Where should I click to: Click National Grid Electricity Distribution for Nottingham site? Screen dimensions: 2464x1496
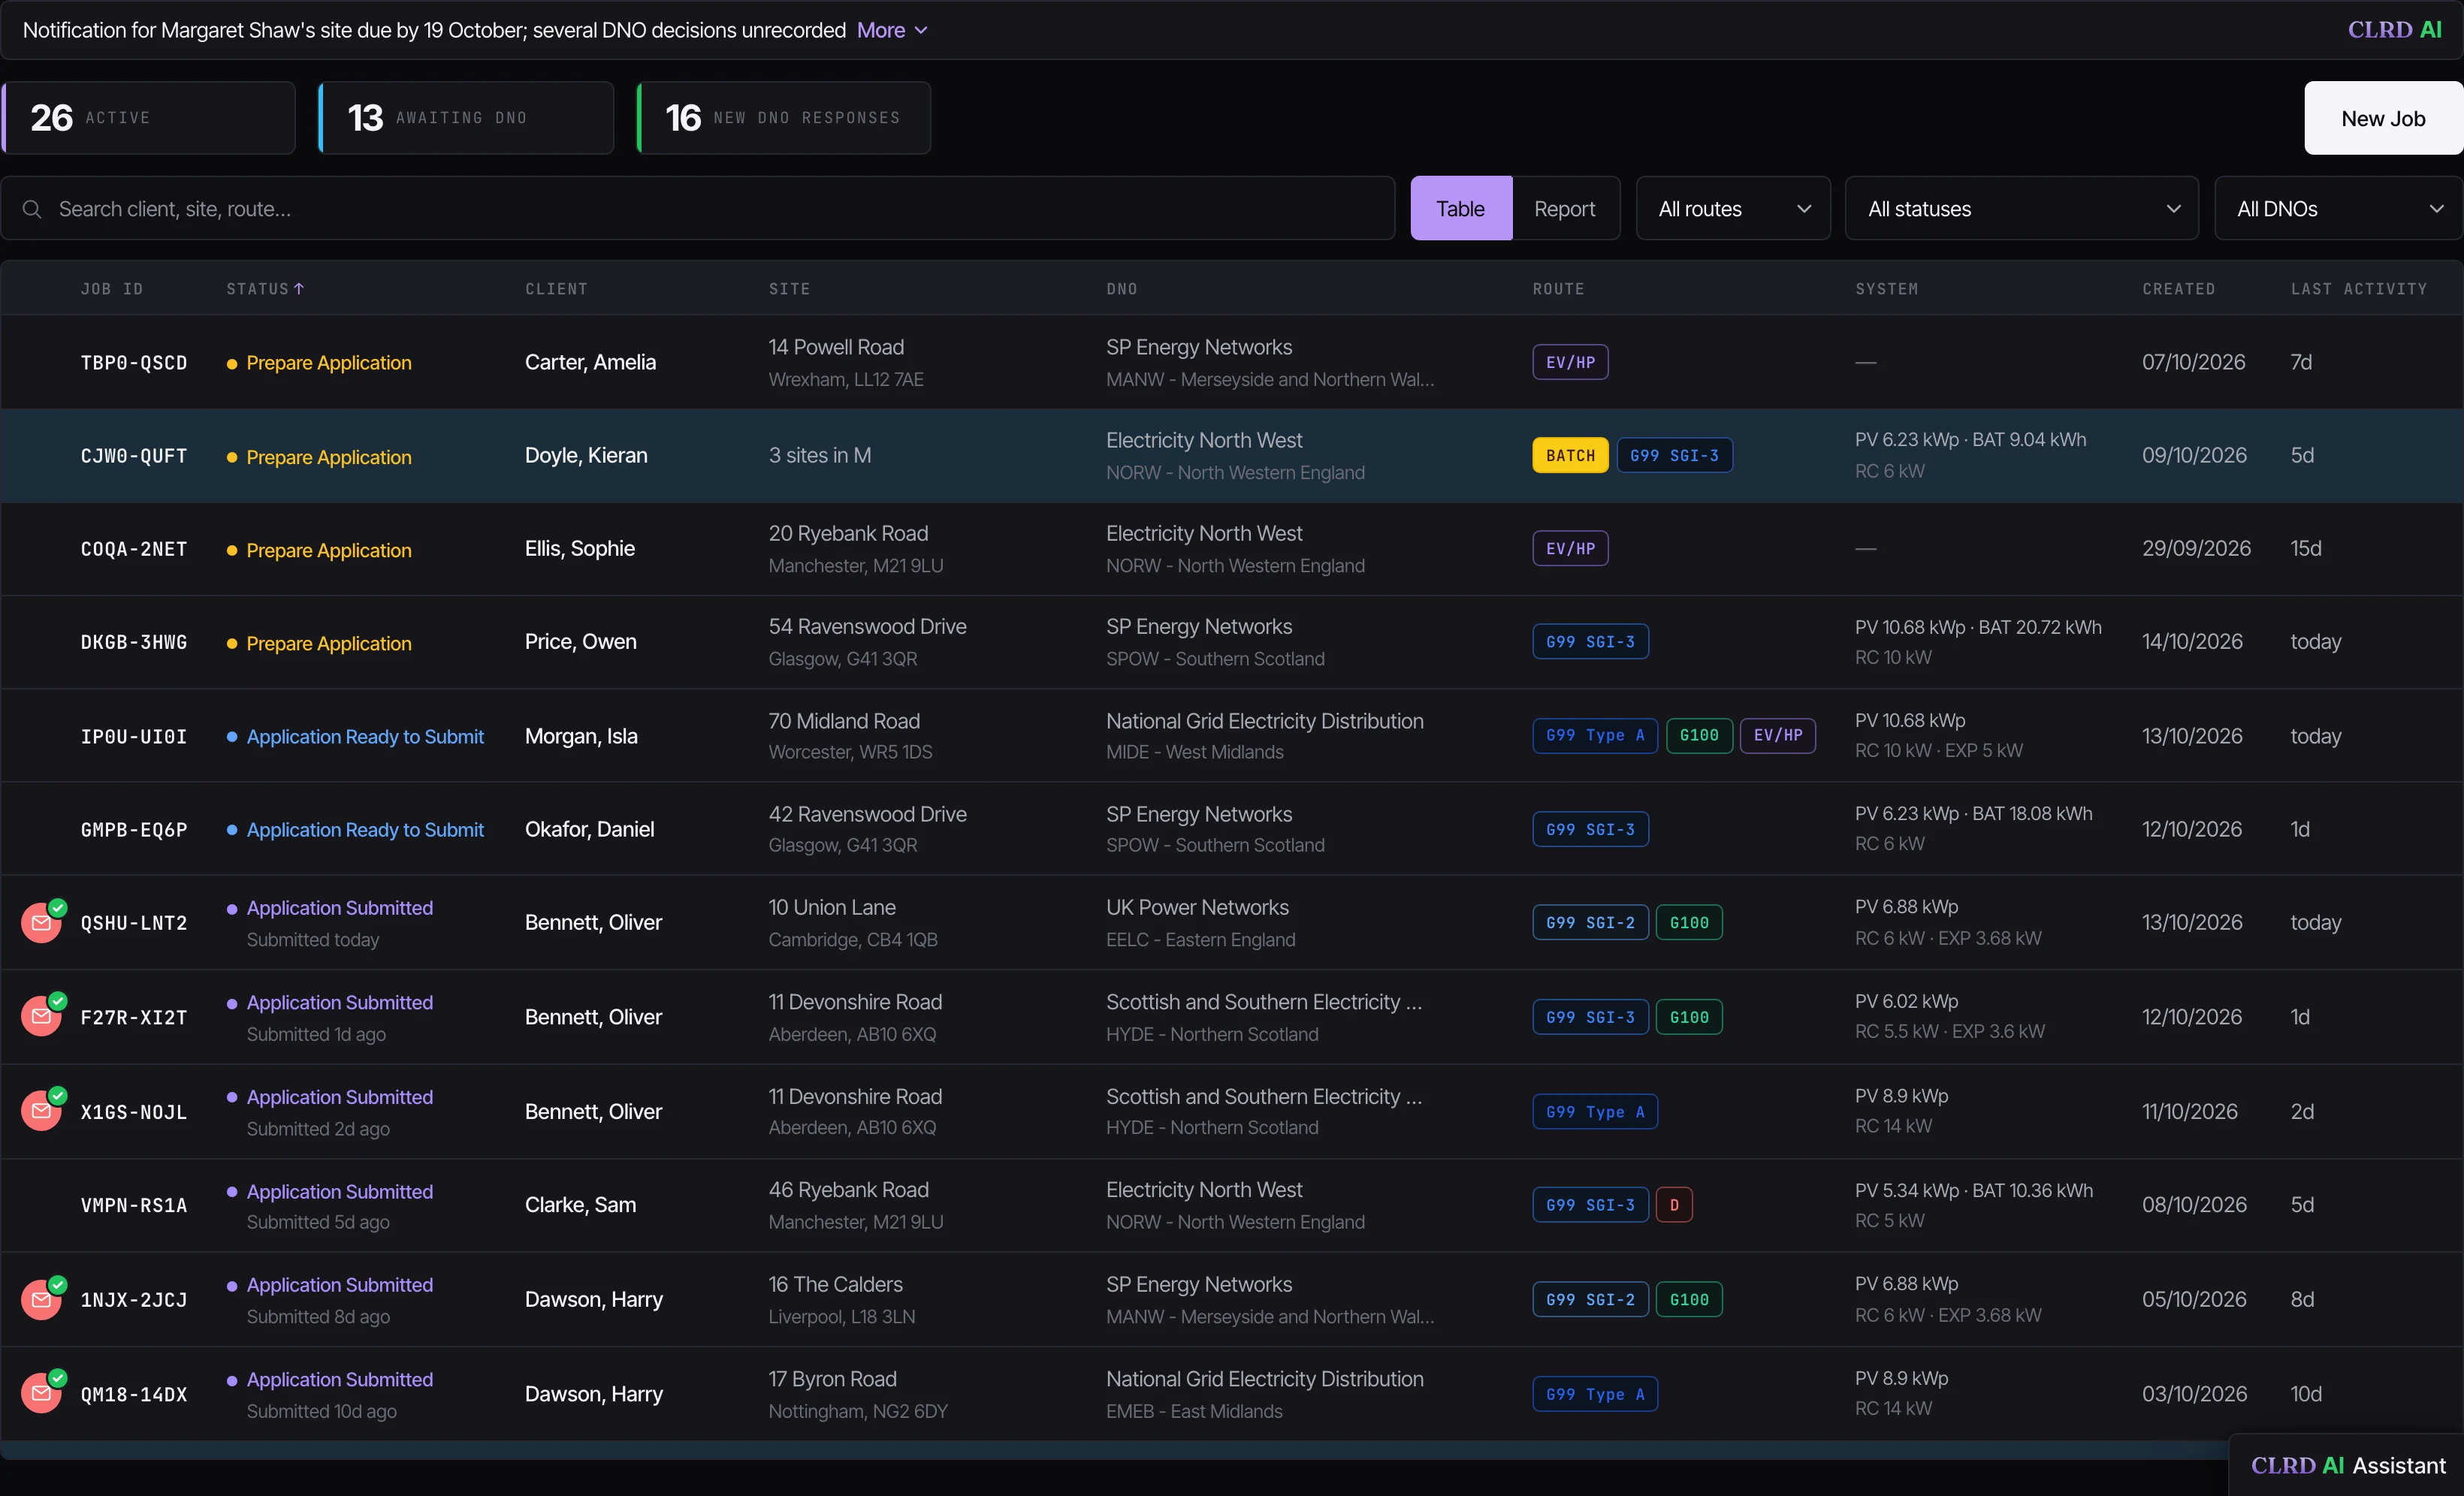1264,1378
